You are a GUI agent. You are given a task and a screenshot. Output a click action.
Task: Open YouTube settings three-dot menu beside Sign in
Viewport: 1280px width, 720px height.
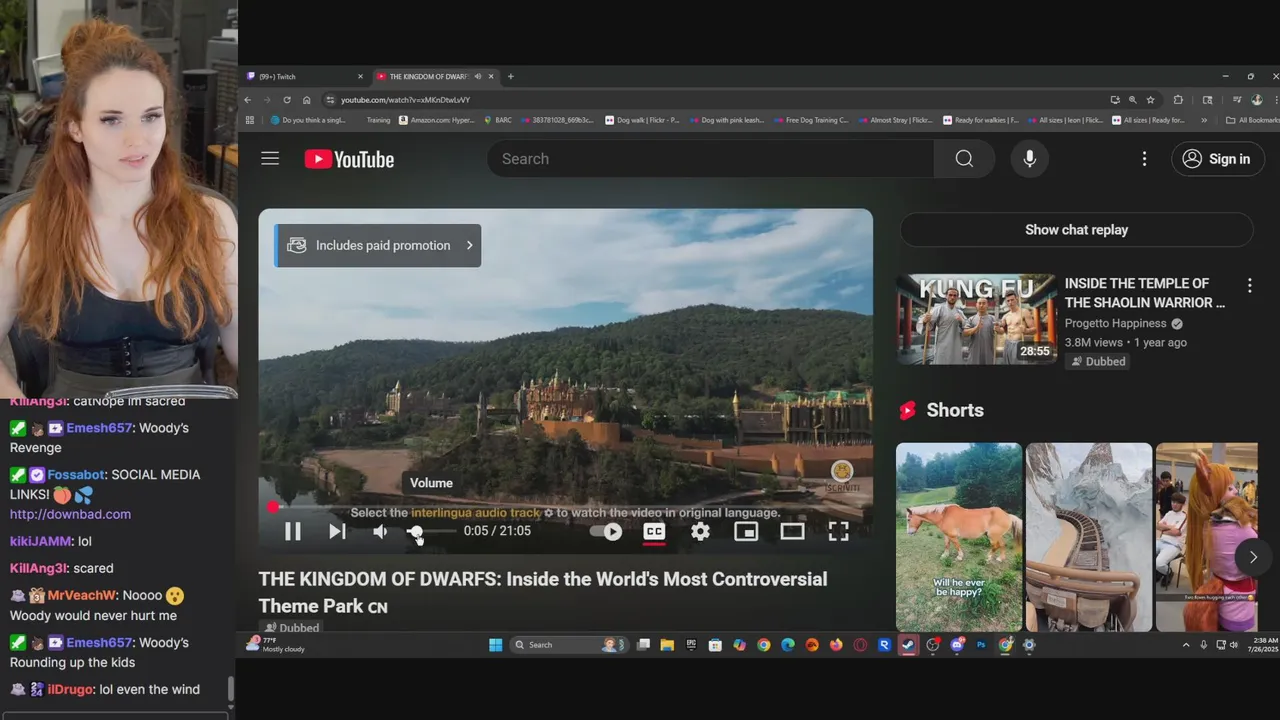pos(1144,159)
